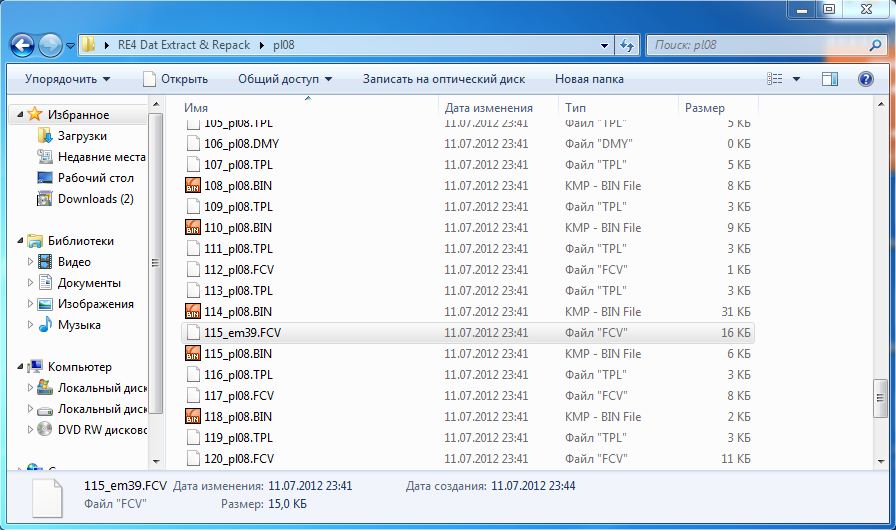The height and width of the screenshot is (530, 896).
Task: Click blank file icon of 106_pl08.DMY
Action: click(x=193, y=144)
